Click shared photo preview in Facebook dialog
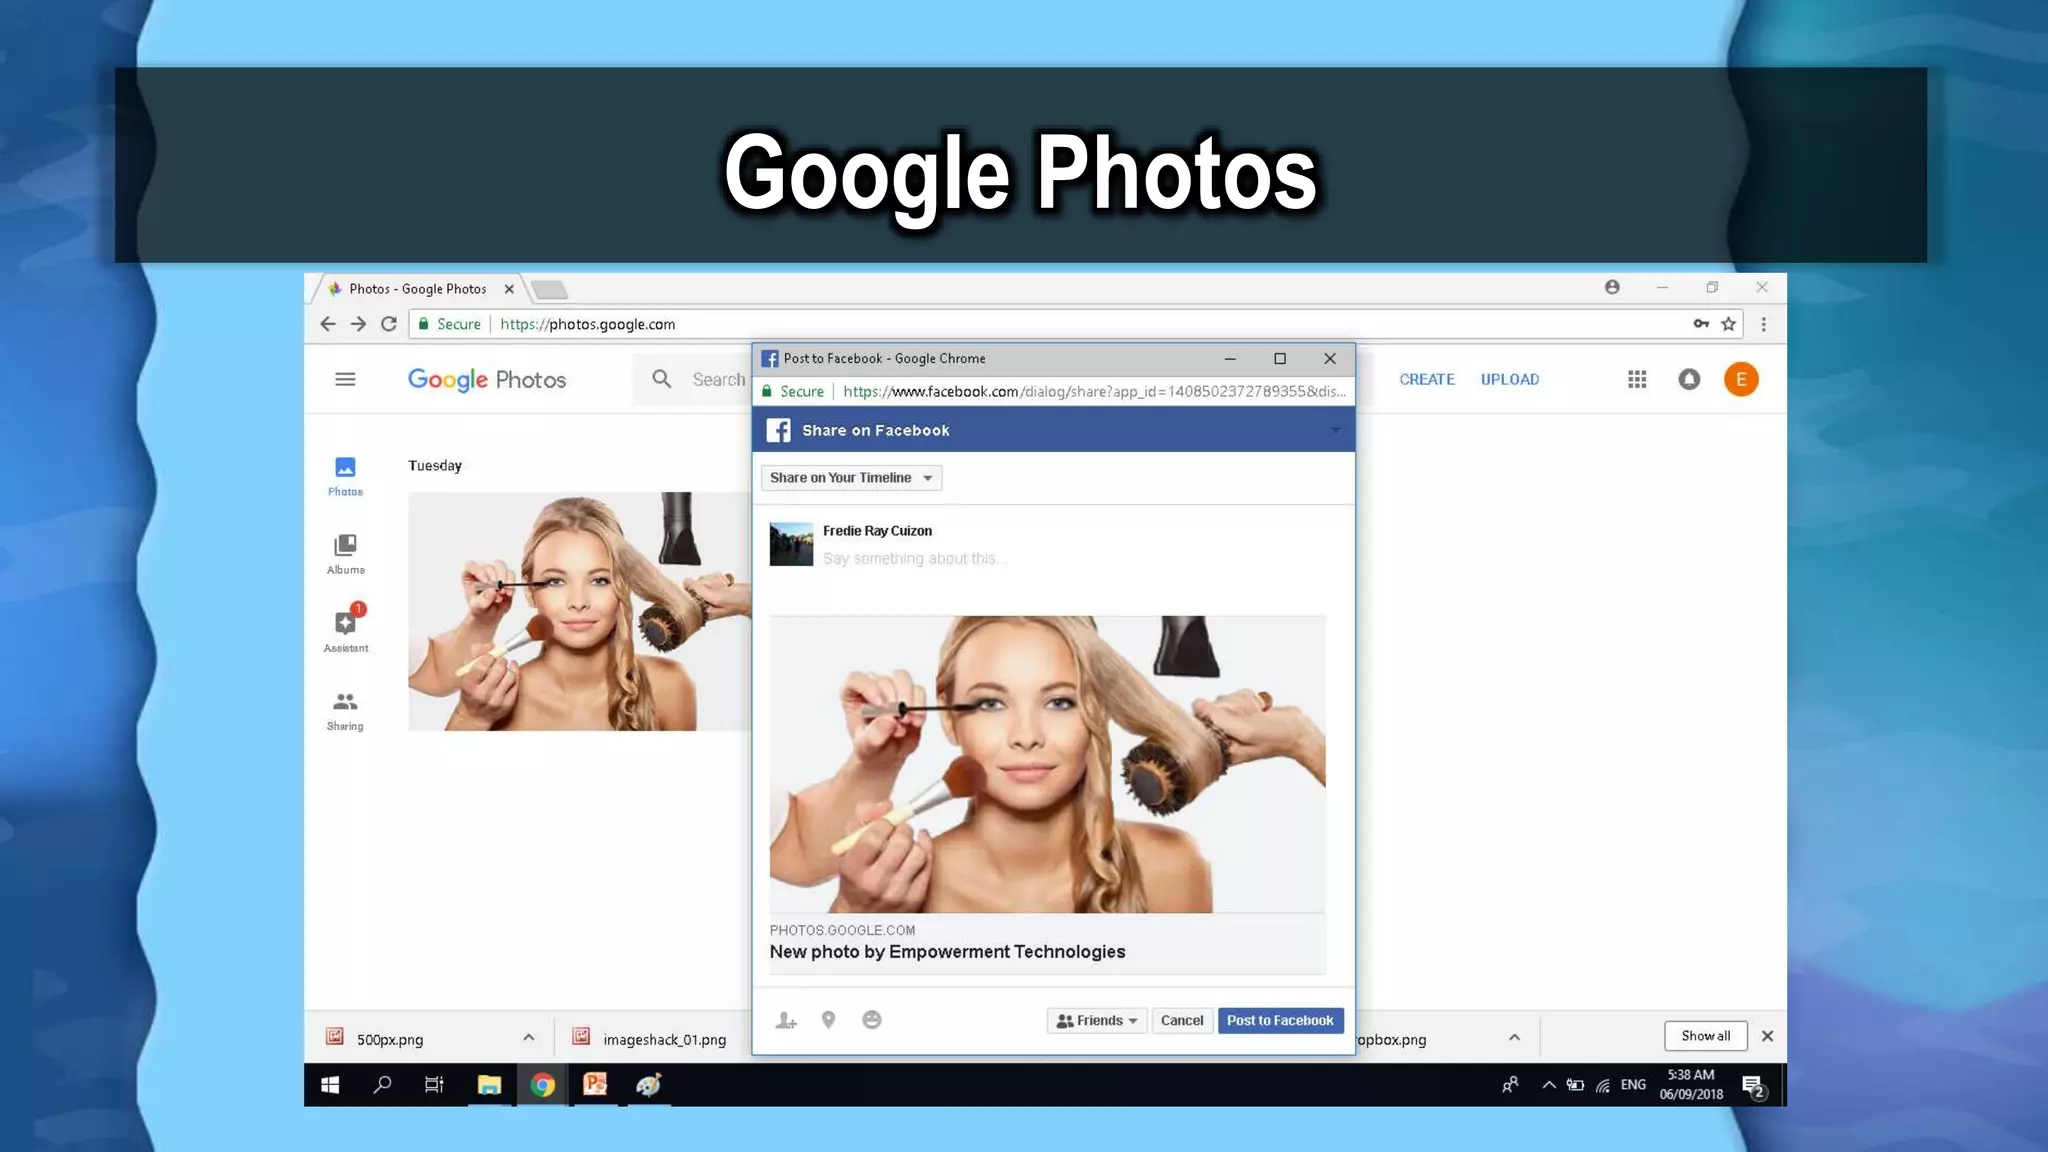The image size is (2048, 1152). click(x=1047, y=764)
